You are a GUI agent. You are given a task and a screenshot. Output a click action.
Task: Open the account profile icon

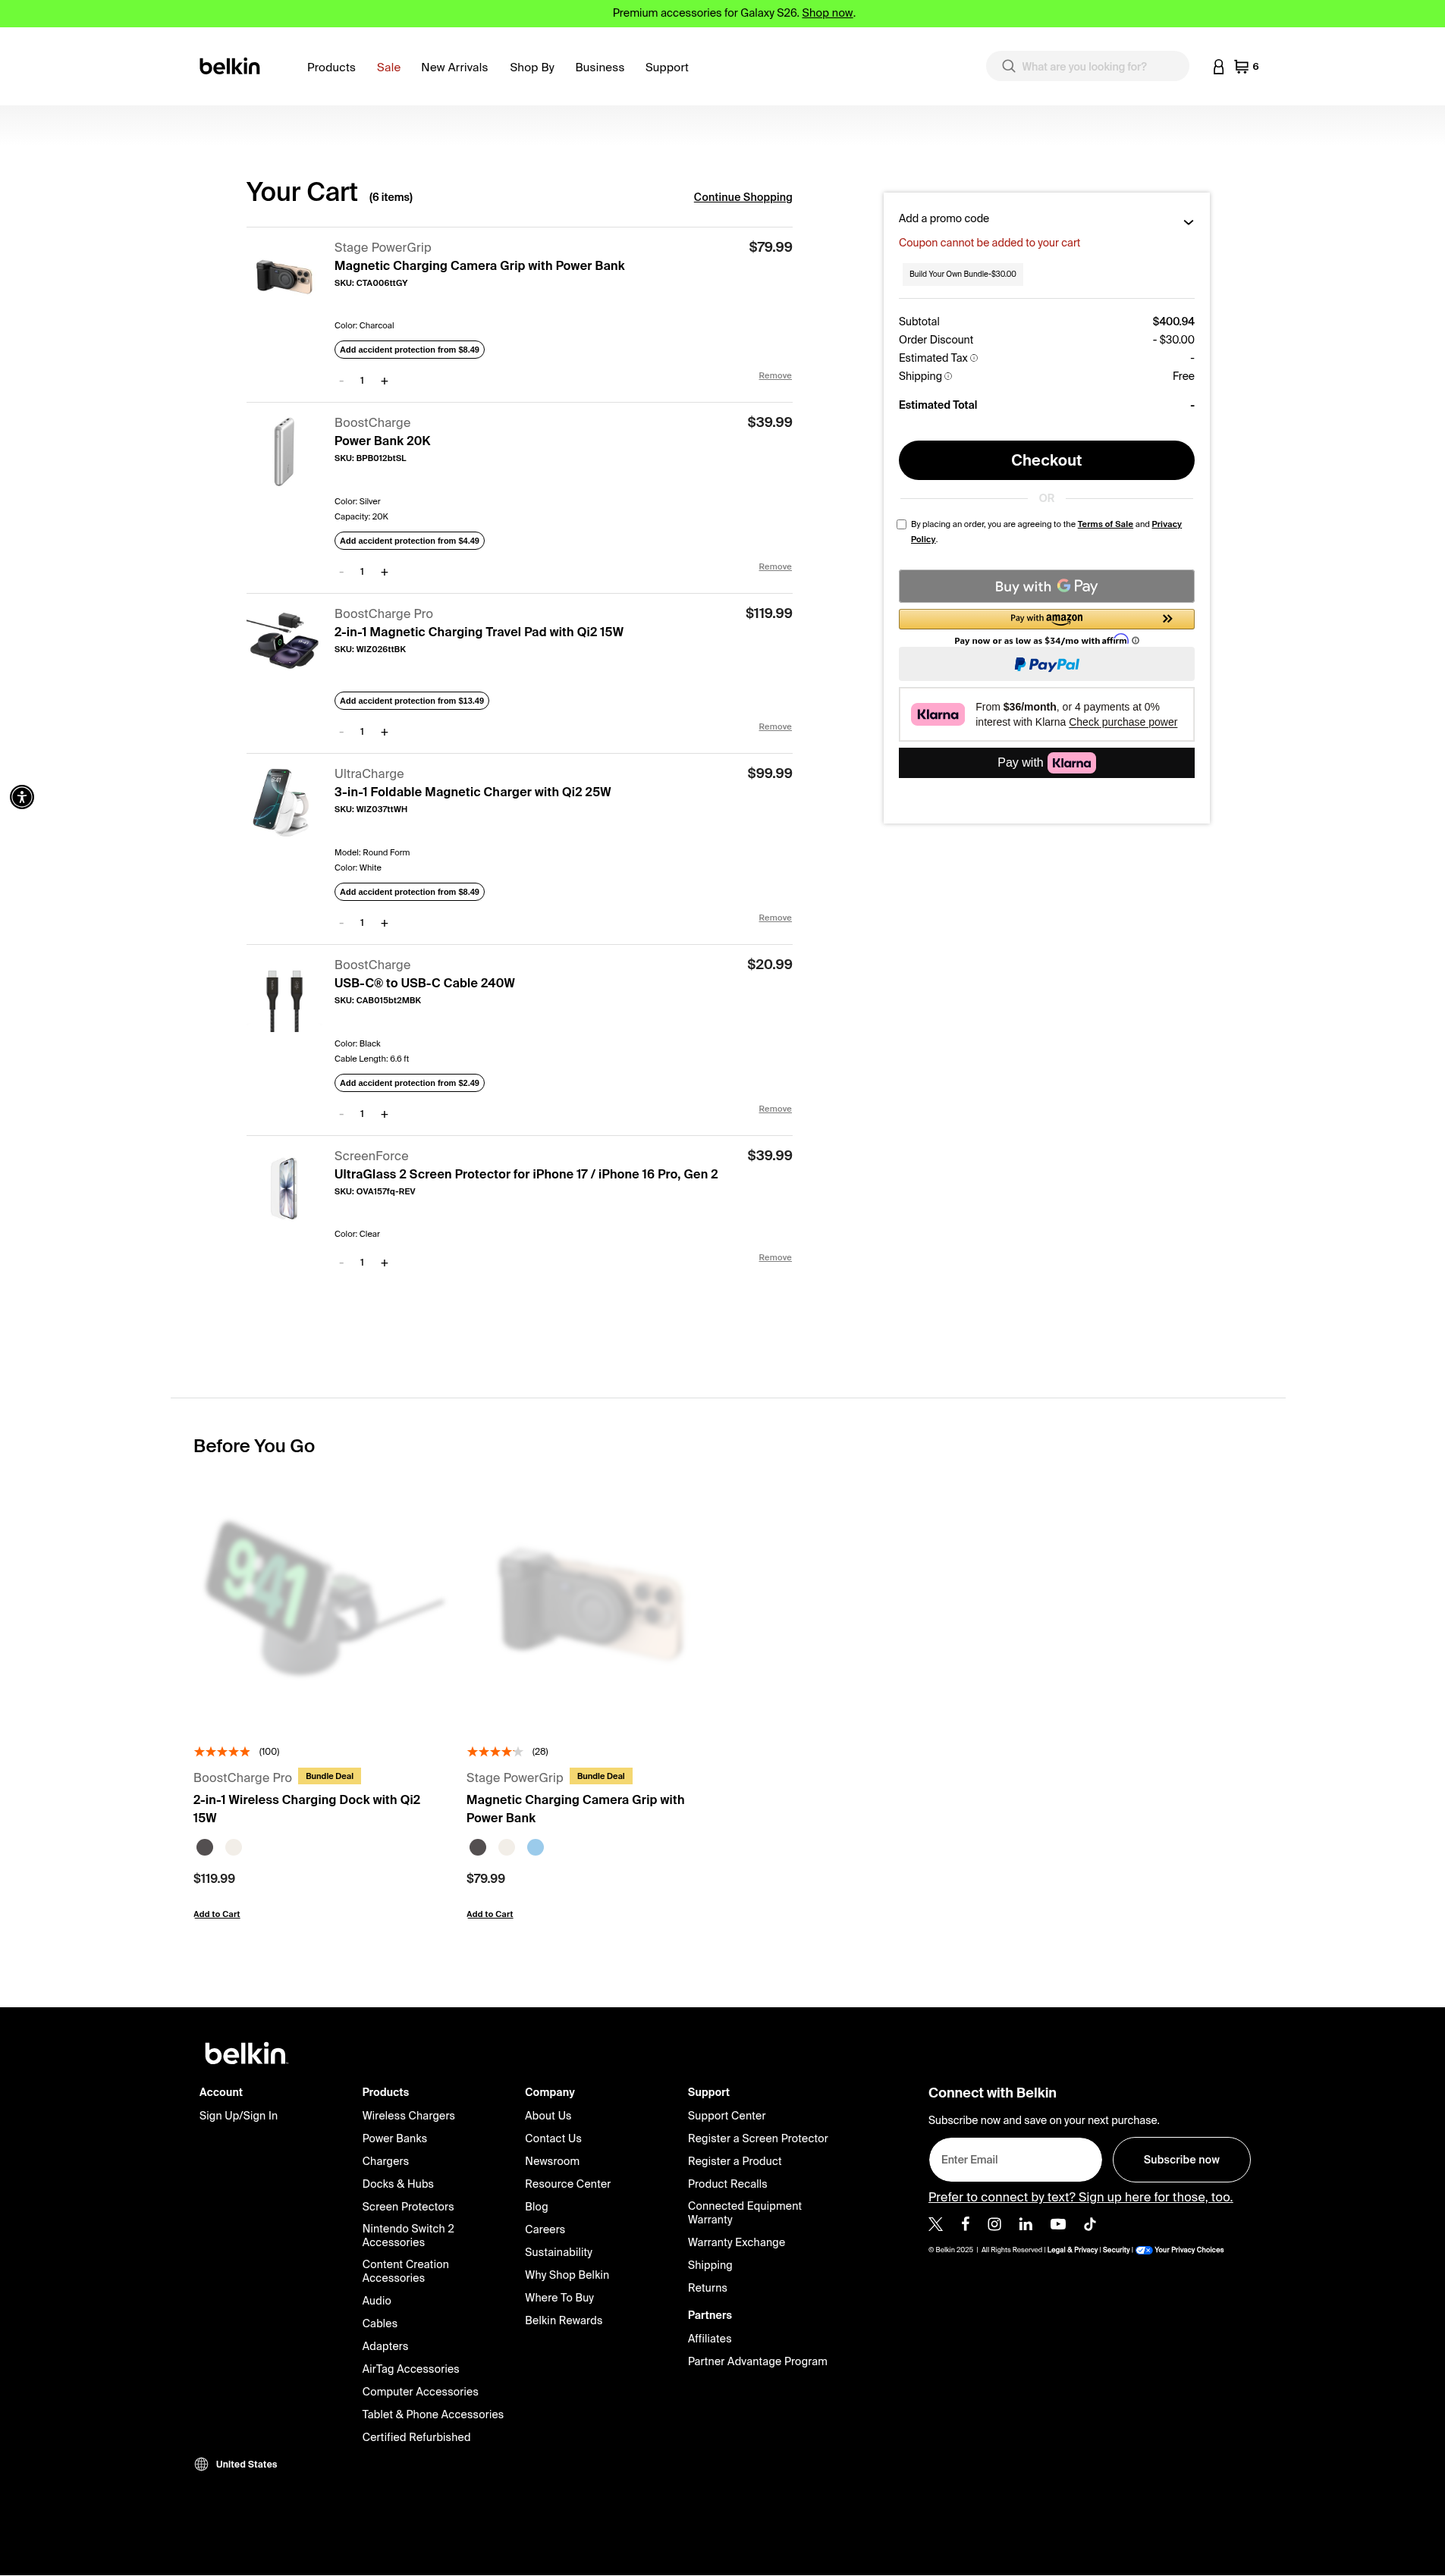pyautogui.click(x=1218, y=67)
